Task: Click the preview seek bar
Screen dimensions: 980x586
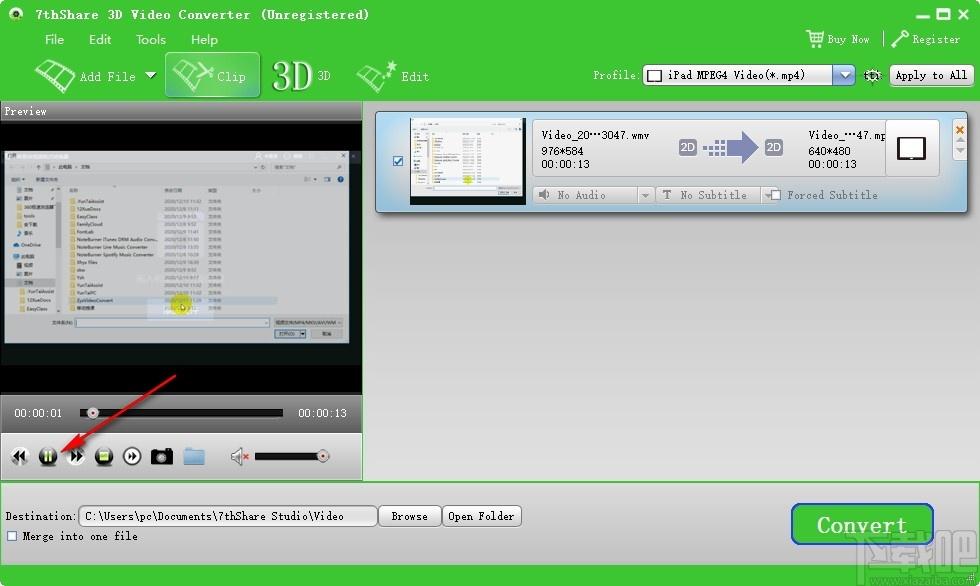Action: [181, 413]
